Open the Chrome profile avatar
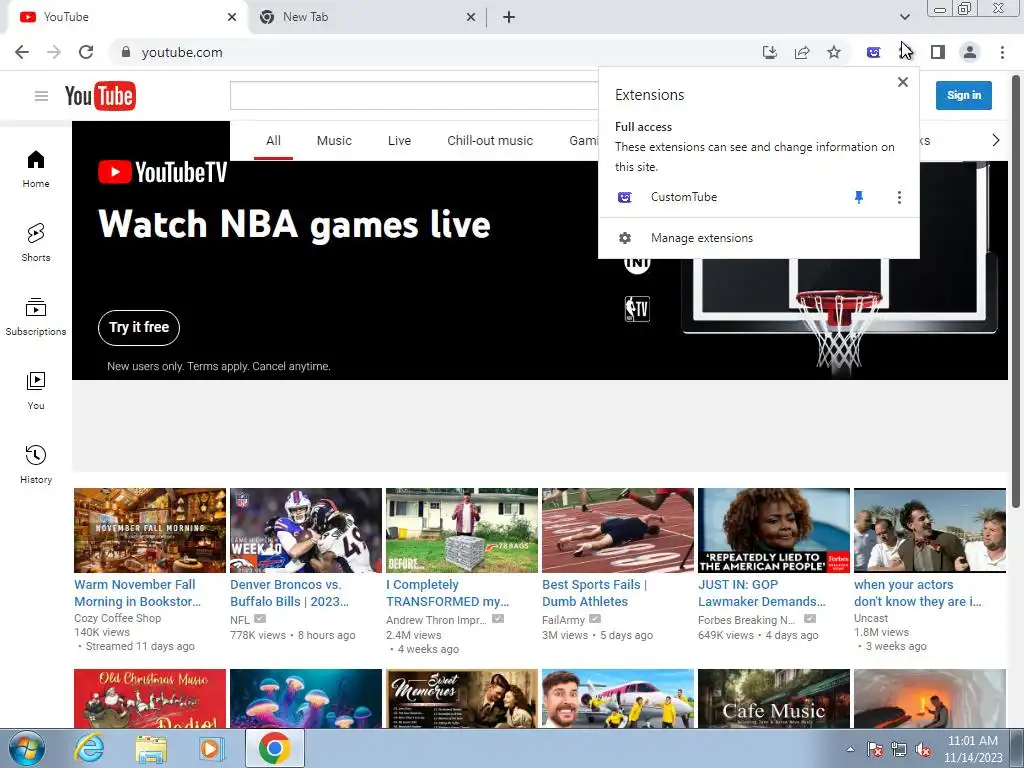The height and width of the screenshot is (768, 1024). click(970, 52)
